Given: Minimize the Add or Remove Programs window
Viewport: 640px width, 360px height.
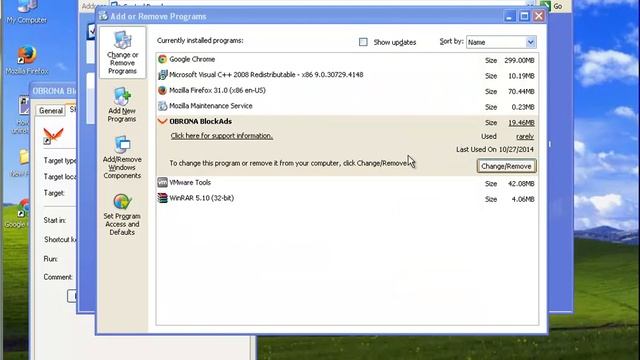Looking at the screenshot, I should click(x=509, y=16).
